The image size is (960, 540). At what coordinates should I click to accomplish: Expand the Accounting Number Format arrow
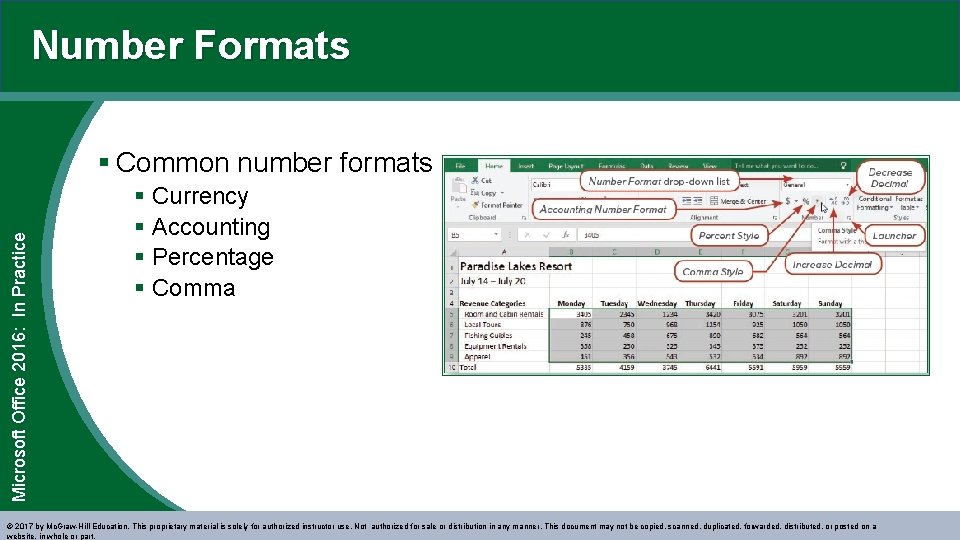pyautogui.click(x=796, y=201)
